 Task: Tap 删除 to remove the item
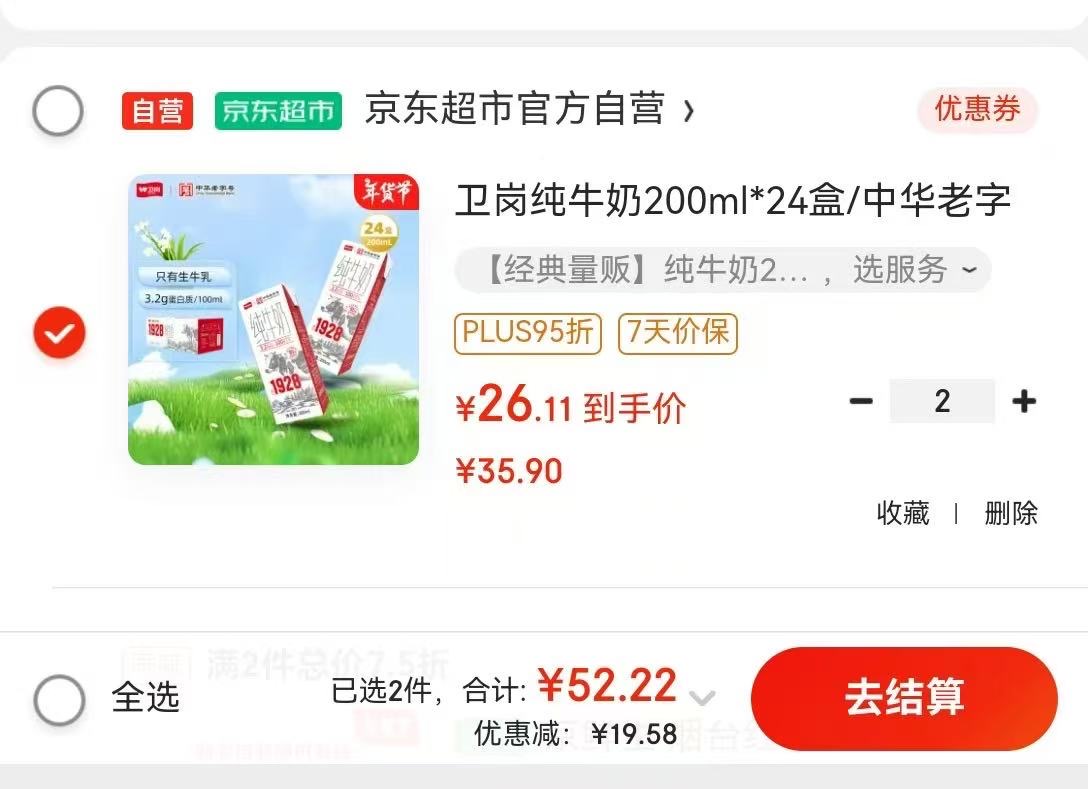1011,514
